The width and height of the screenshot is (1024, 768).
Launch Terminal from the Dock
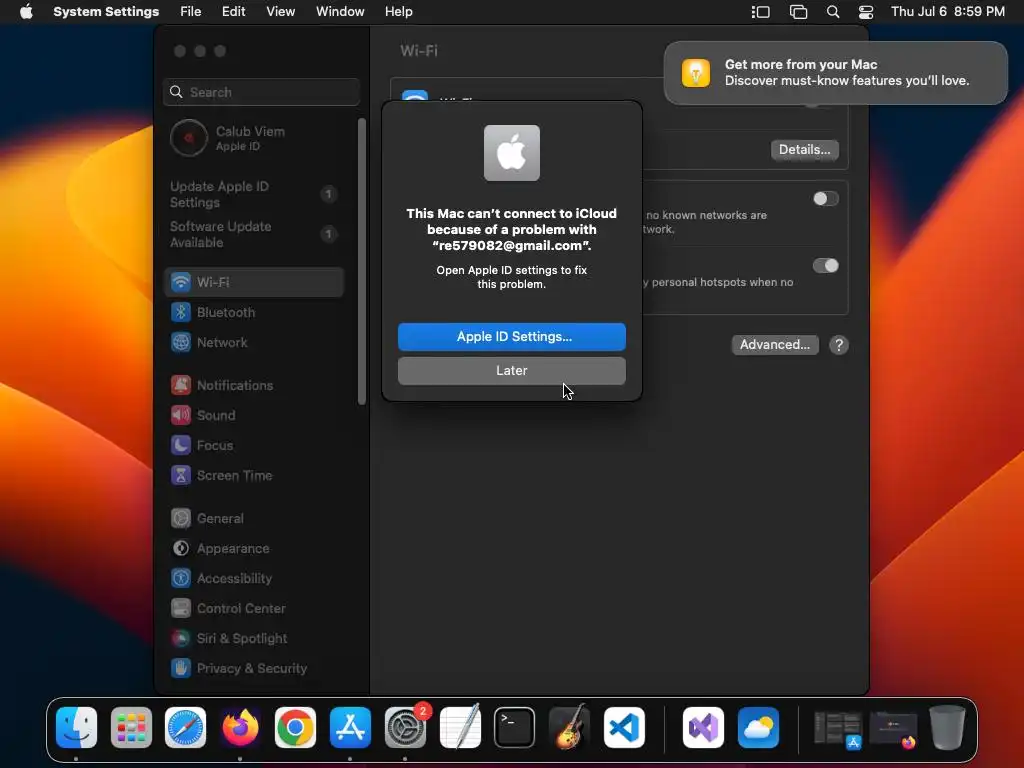point(515,727)
